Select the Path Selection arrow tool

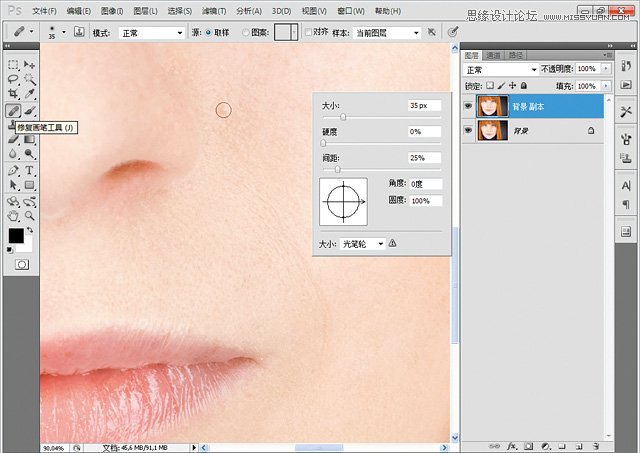point(13,185)
